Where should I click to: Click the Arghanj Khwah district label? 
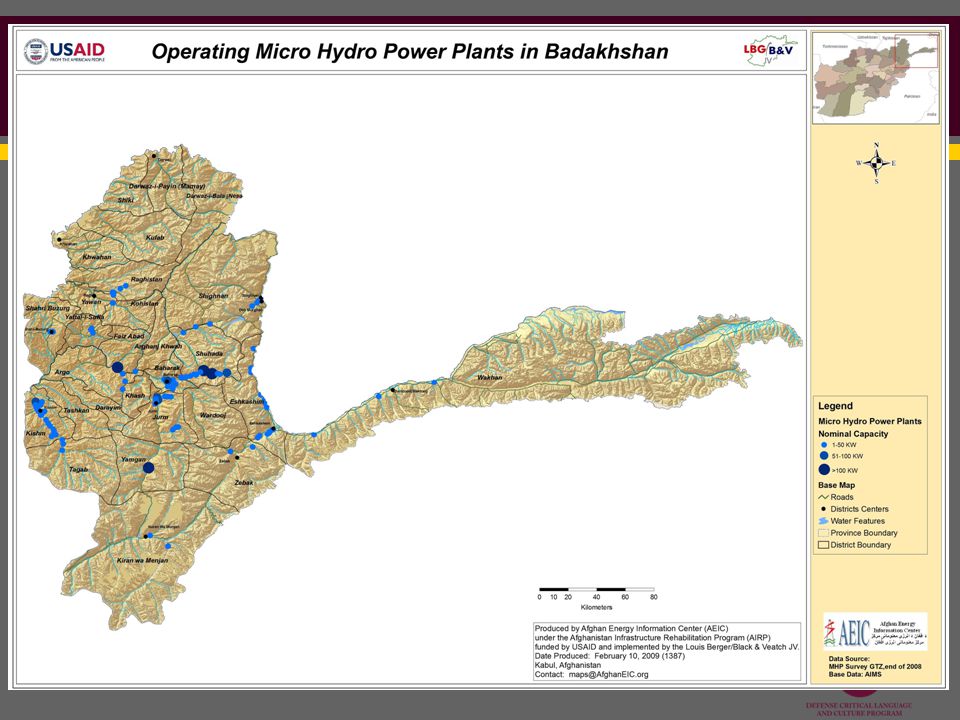tap(158, 347)
